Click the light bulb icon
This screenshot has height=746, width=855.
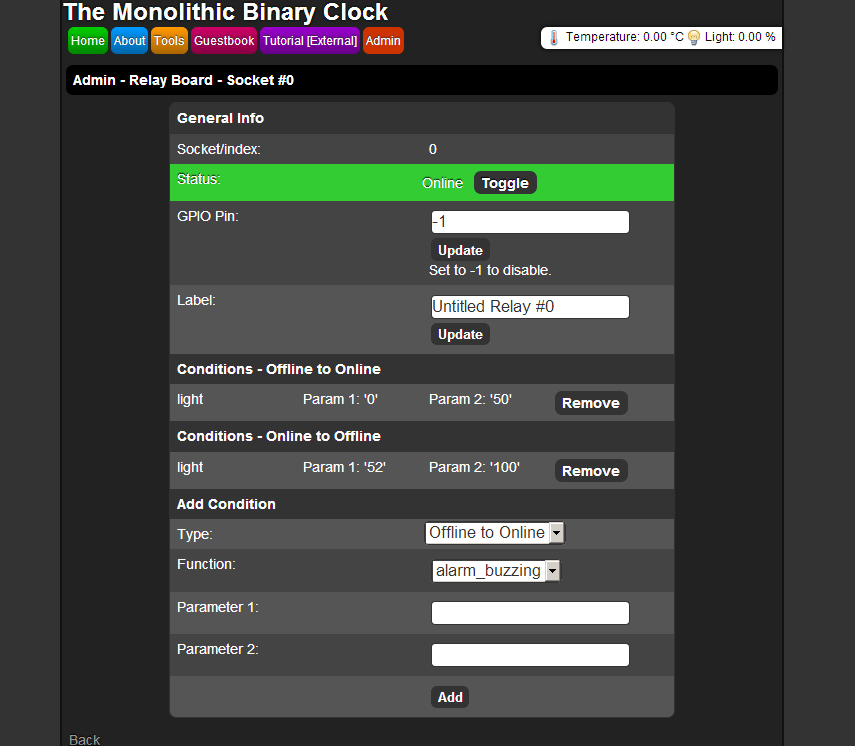point(694,38)
